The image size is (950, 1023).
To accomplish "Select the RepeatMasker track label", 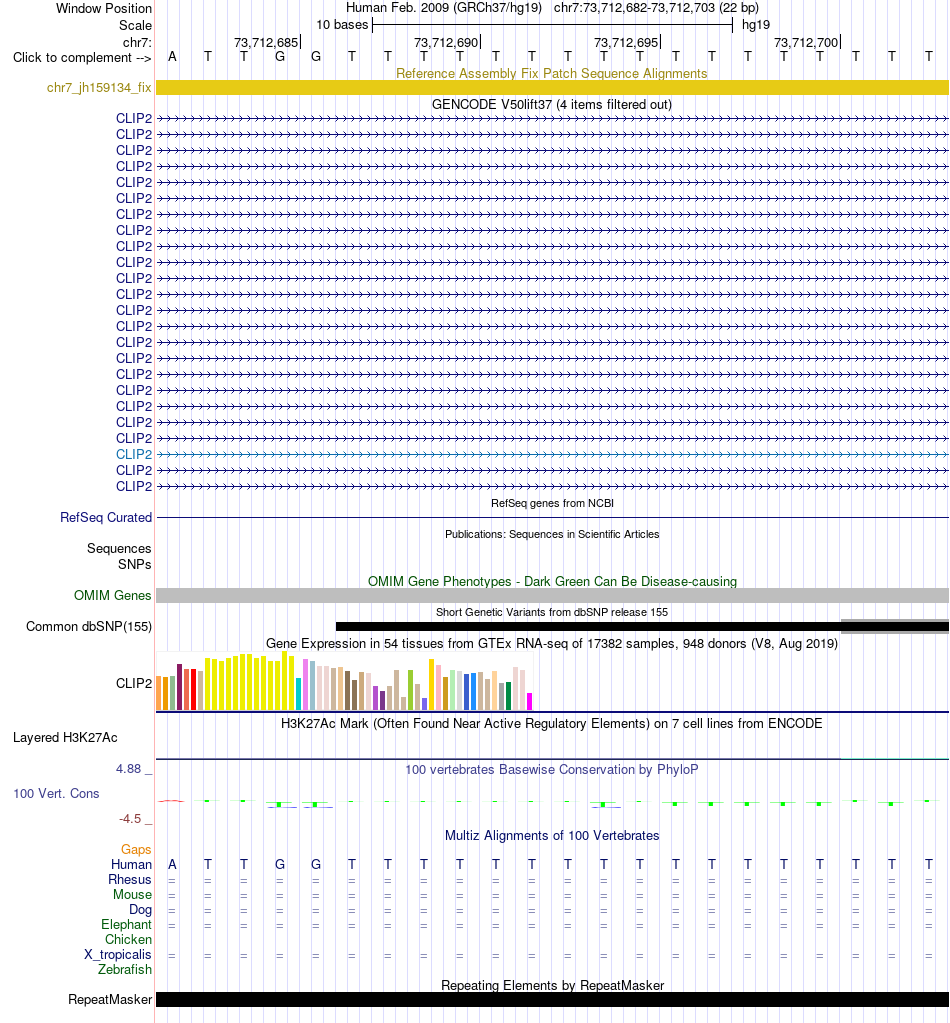I will click(x=110, y=1000).
